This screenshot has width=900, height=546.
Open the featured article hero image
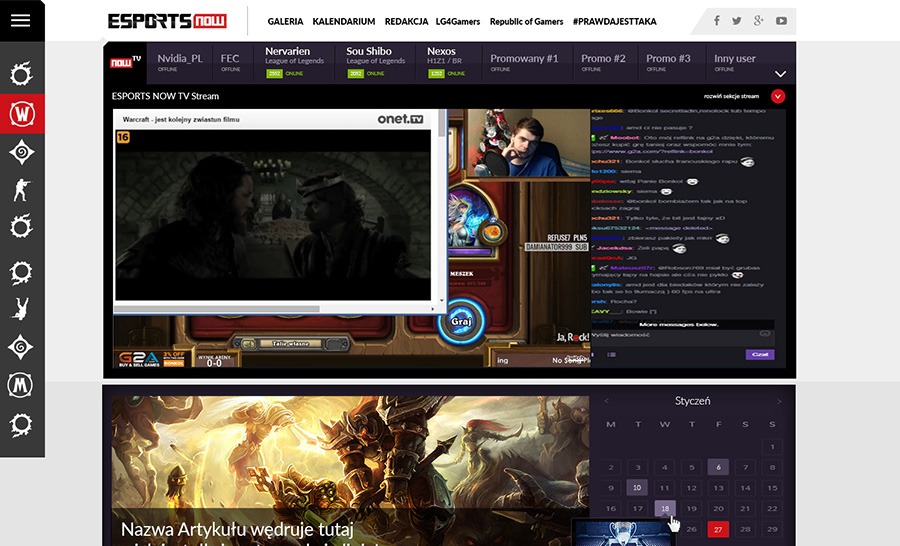coord(351,471)
